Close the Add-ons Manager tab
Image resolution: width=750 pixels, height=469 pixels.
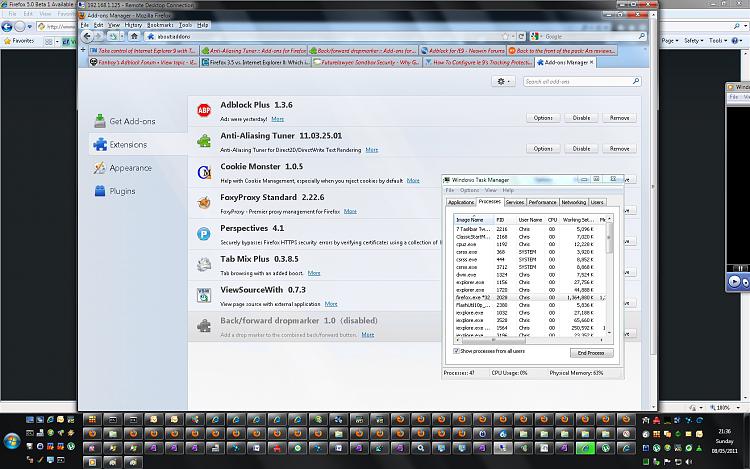pos(591,62)
